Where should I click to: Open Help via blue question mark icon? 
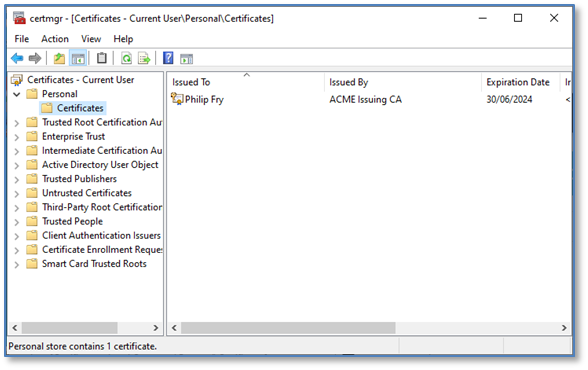tap(168, 58)
